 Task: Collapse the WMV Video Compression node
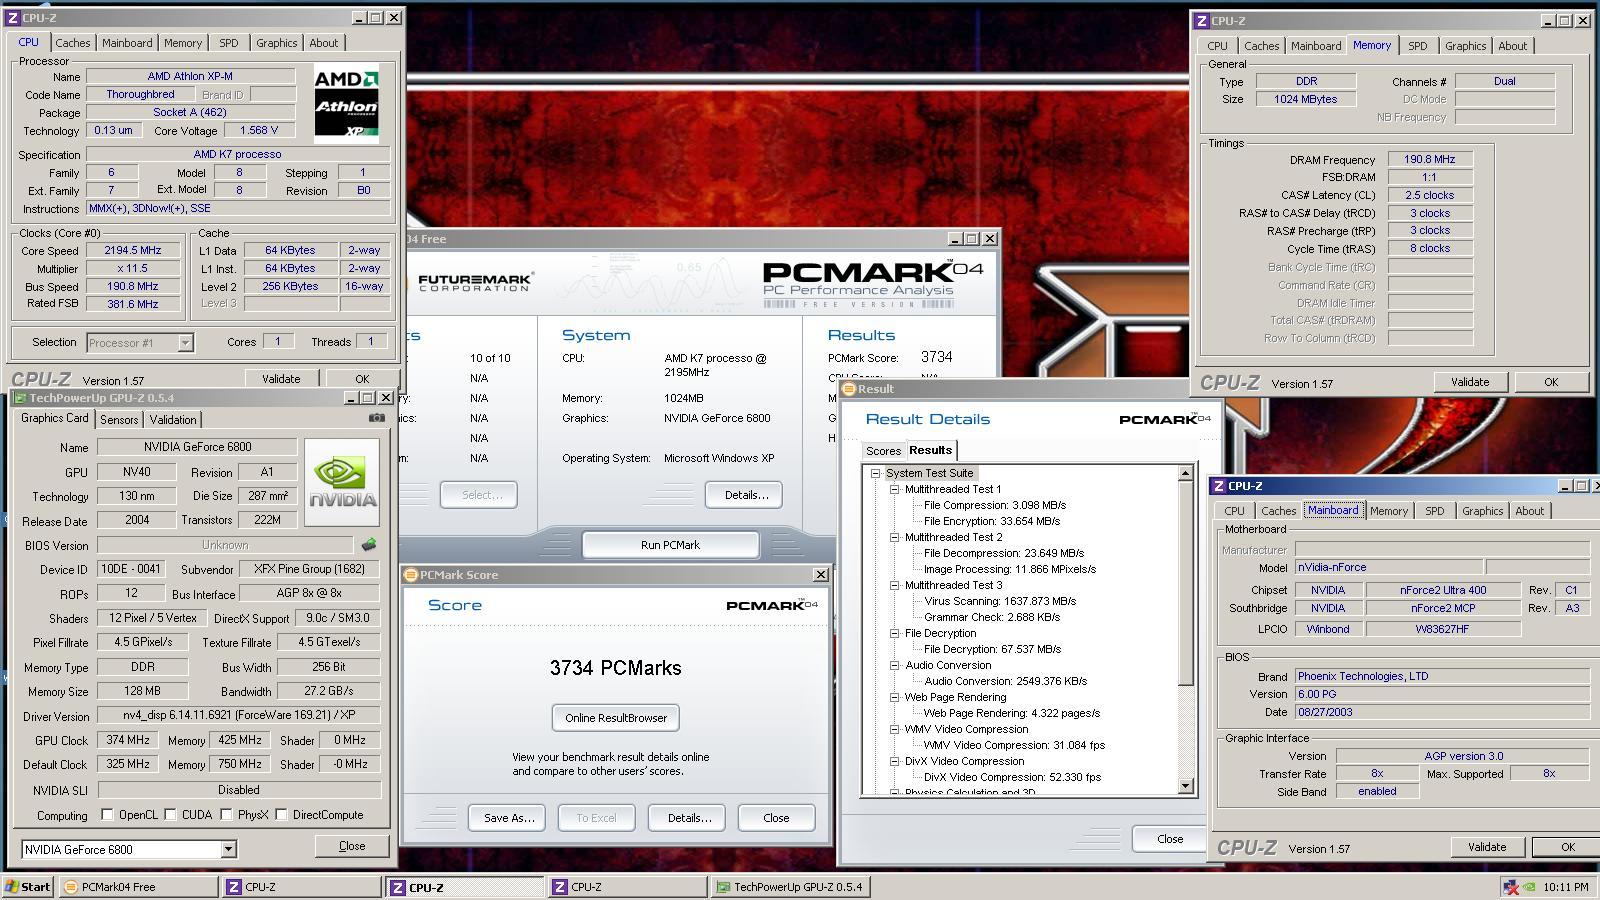(895, 729)
